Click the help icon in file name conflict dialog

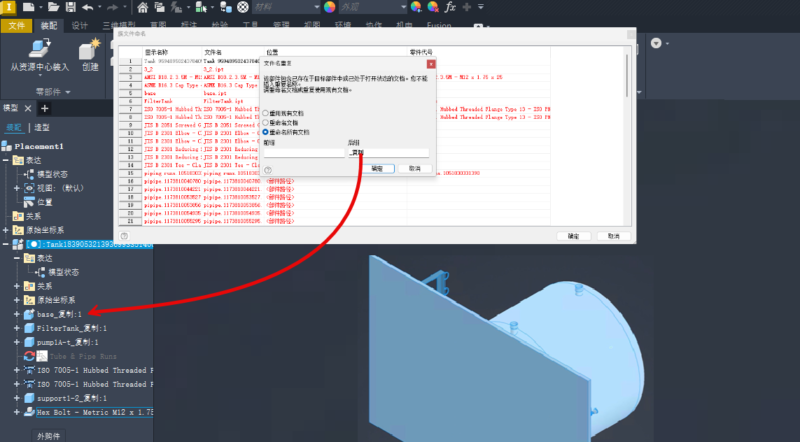268,170
